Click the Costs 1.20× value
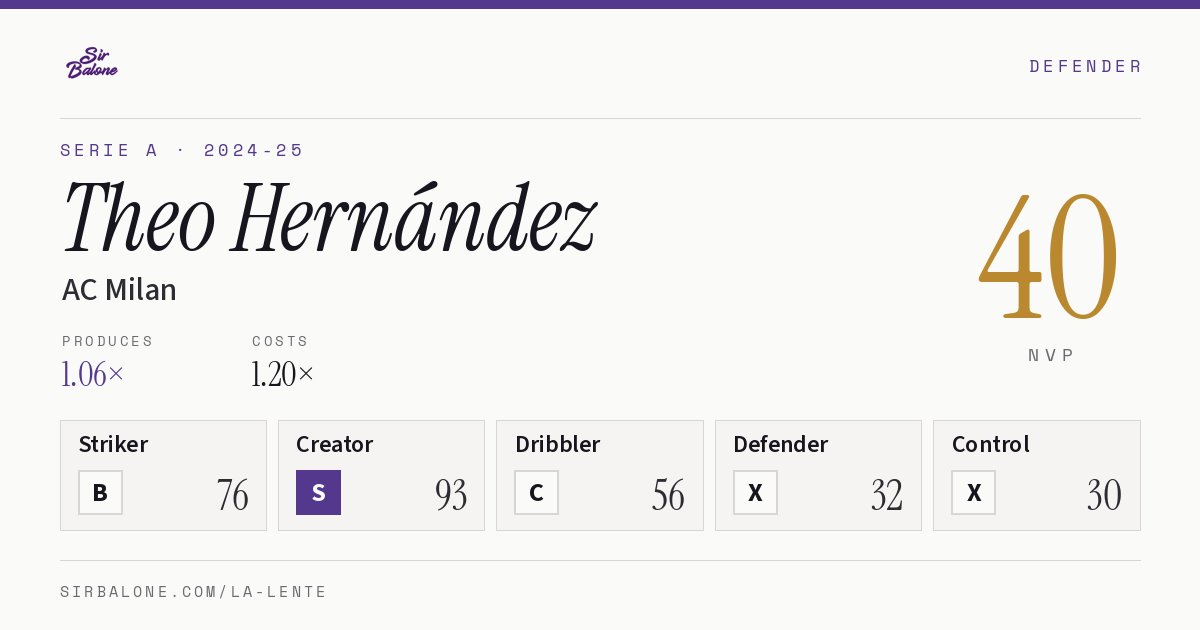 (x=283, y=374)
